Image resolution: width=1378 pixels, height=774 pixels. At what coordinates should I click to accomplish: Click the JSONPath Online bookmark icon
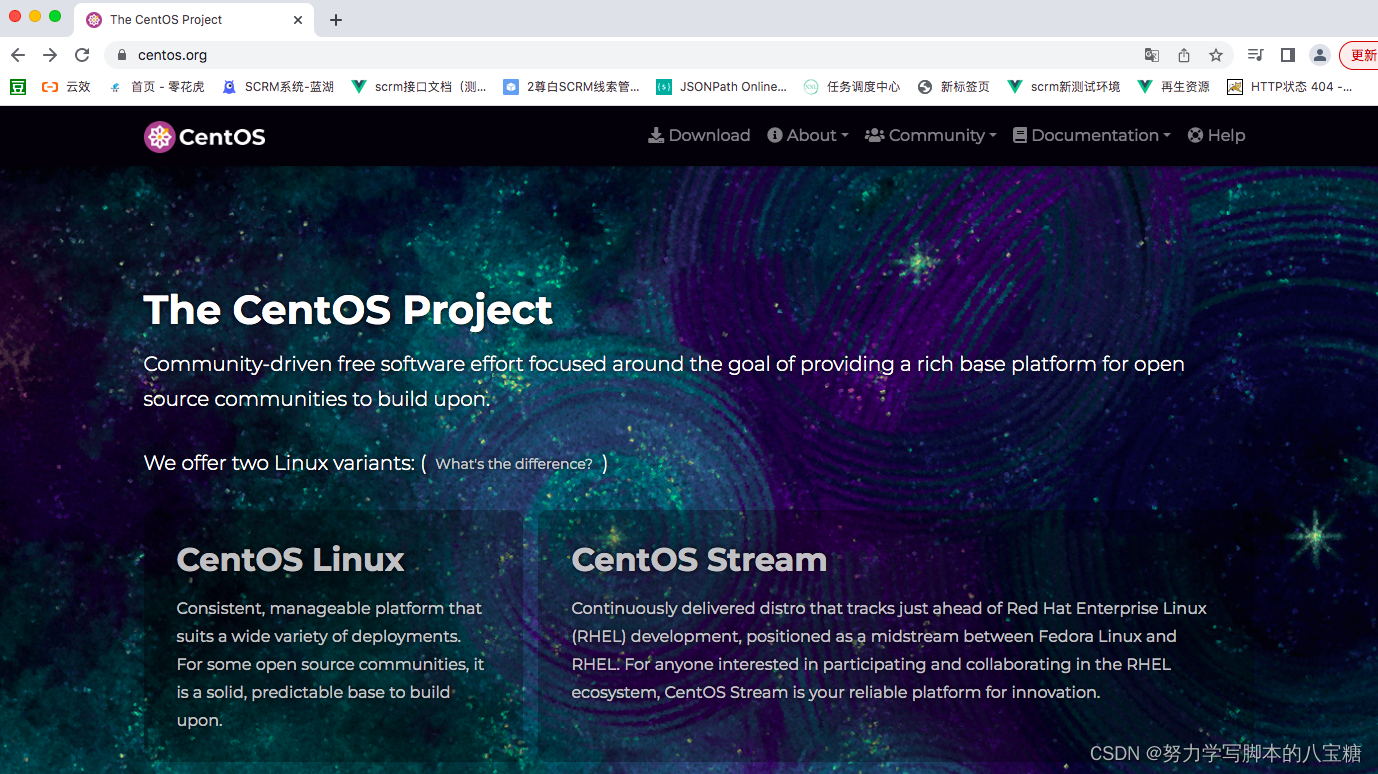click(664, 86)
